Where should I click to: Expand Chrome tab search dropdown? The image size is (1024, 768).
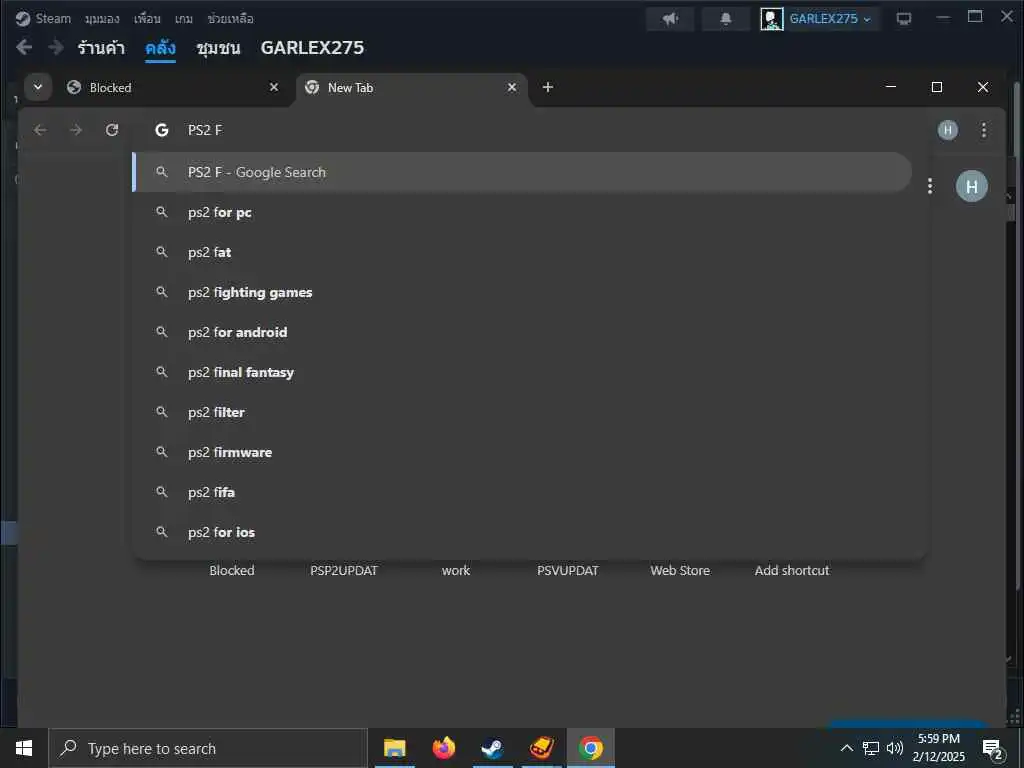(x=38, y=87)
